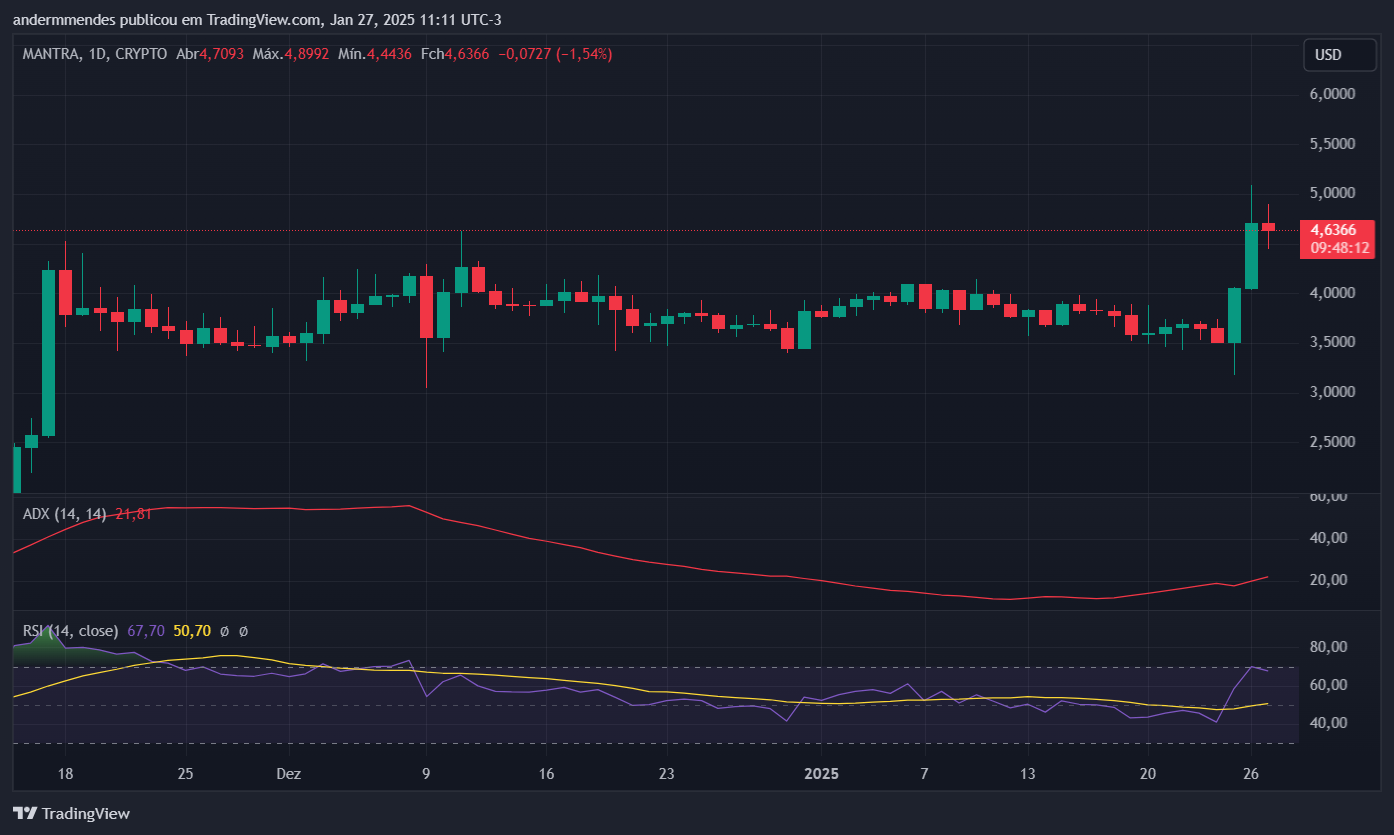Click the 20,00 ADX scale label
Image resolution: width=1394 pixels, height=835 pixels.
[1327, 580]
